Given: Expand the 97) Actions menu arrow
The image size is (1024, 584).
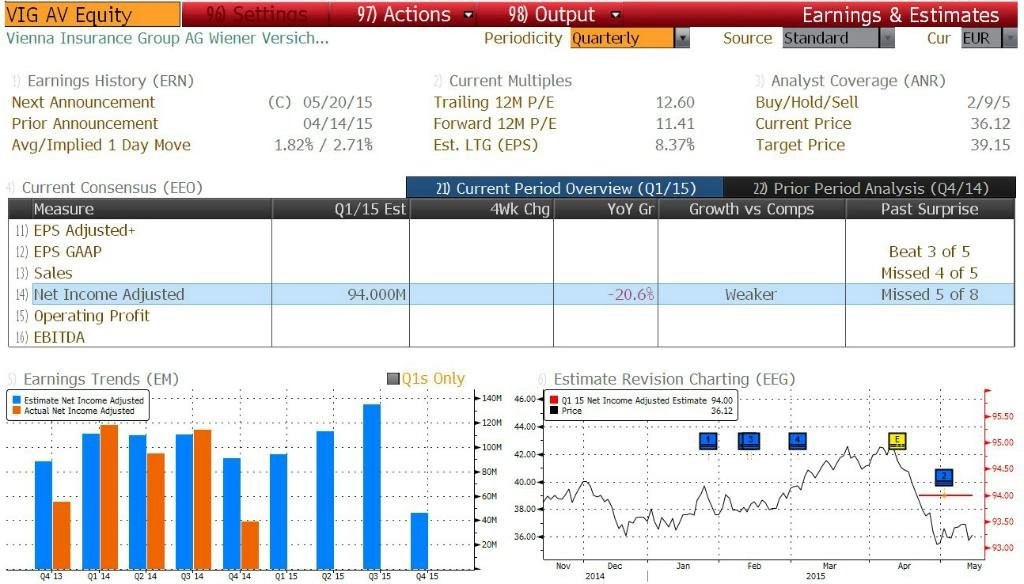Looking at the screenshot, I should [x=468, y=14].
